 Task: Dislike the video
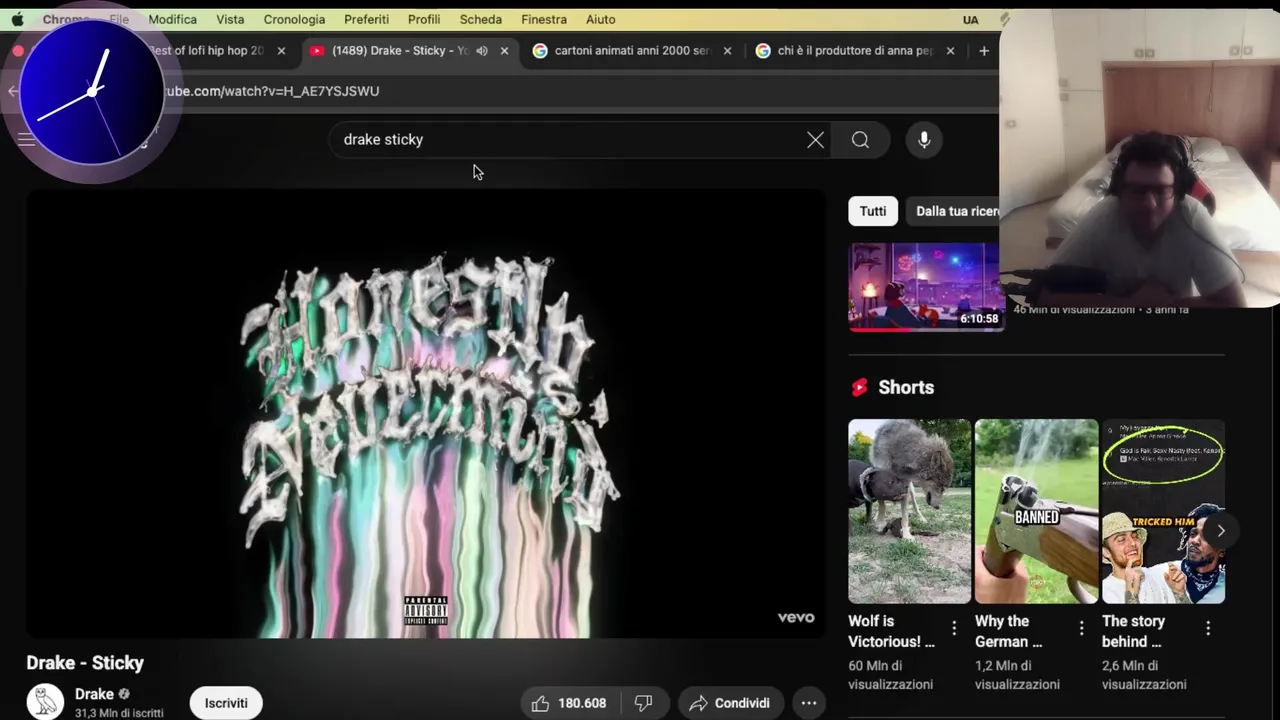[x=643, y=703]
